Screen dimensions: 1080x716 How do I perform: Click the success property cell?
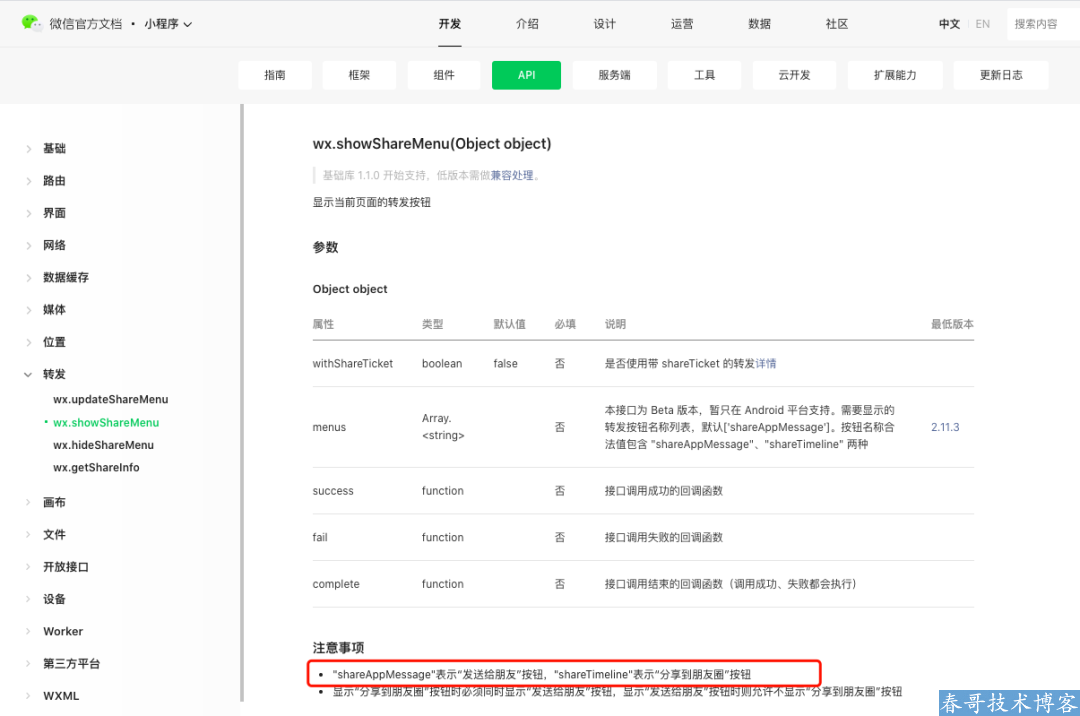[x=333, y=491]
